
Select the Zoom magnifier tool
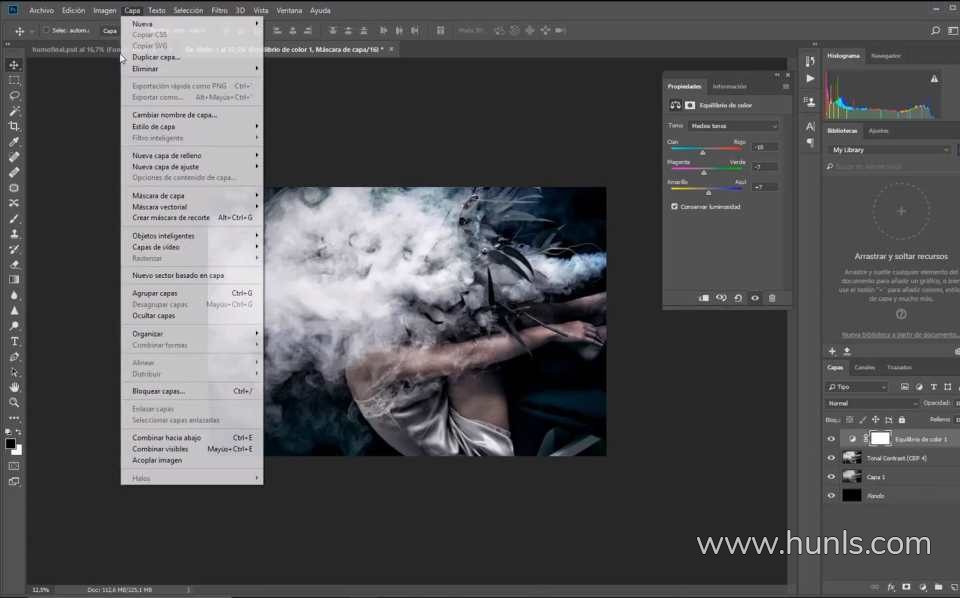pyautogui.click(x=14, y=402)
